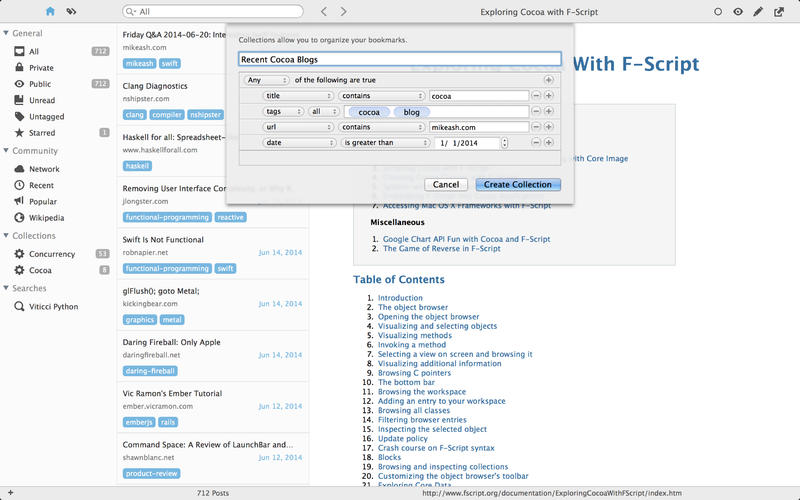Click the circle unread-status icon in toolbar
Viewport: 800px width, 500px height.
[718, 11]
